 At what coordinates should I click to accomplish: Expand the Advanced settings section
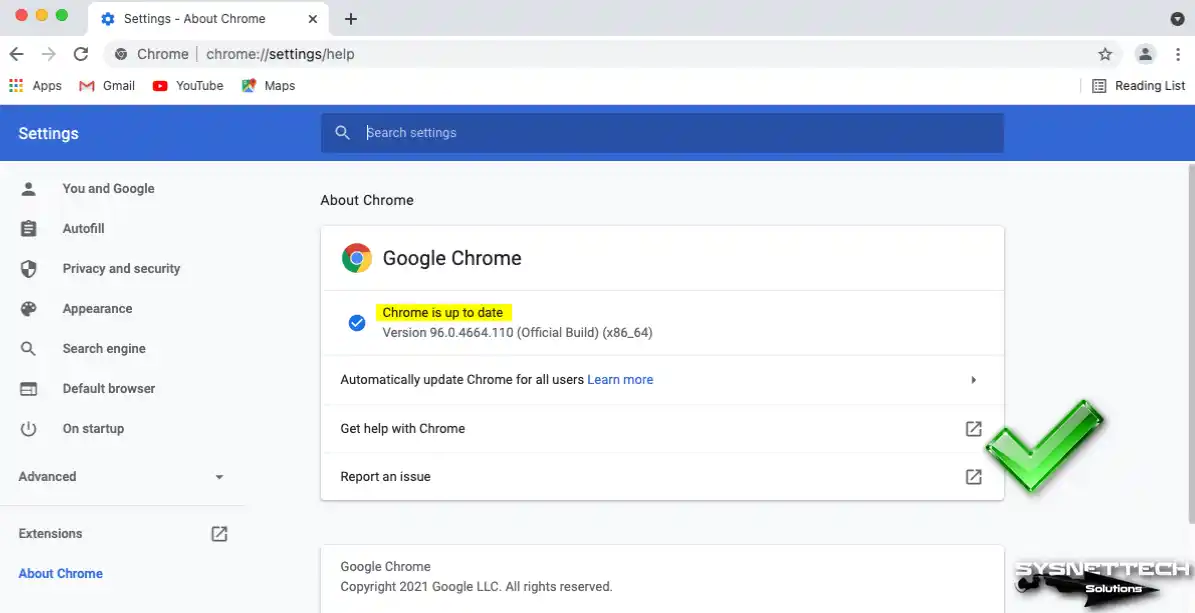(x=122, y=477)
